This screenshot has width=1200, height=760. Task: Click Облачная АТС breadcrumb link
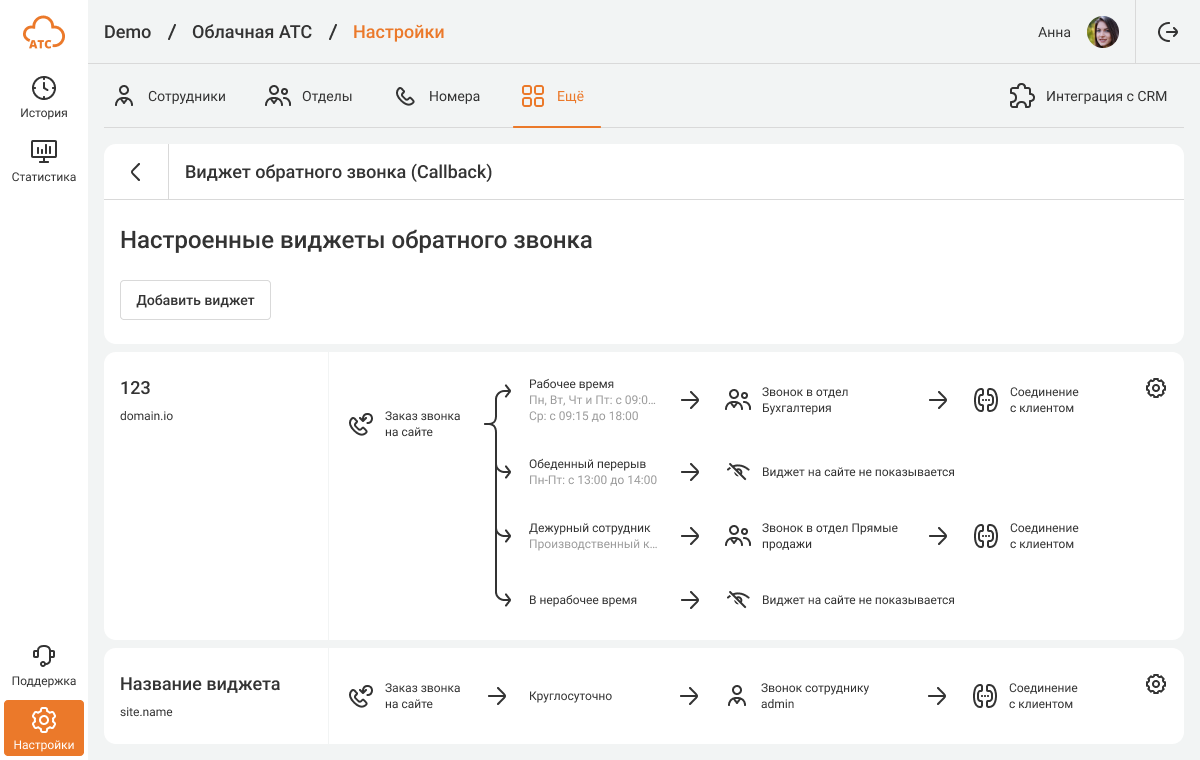point(251,32)
